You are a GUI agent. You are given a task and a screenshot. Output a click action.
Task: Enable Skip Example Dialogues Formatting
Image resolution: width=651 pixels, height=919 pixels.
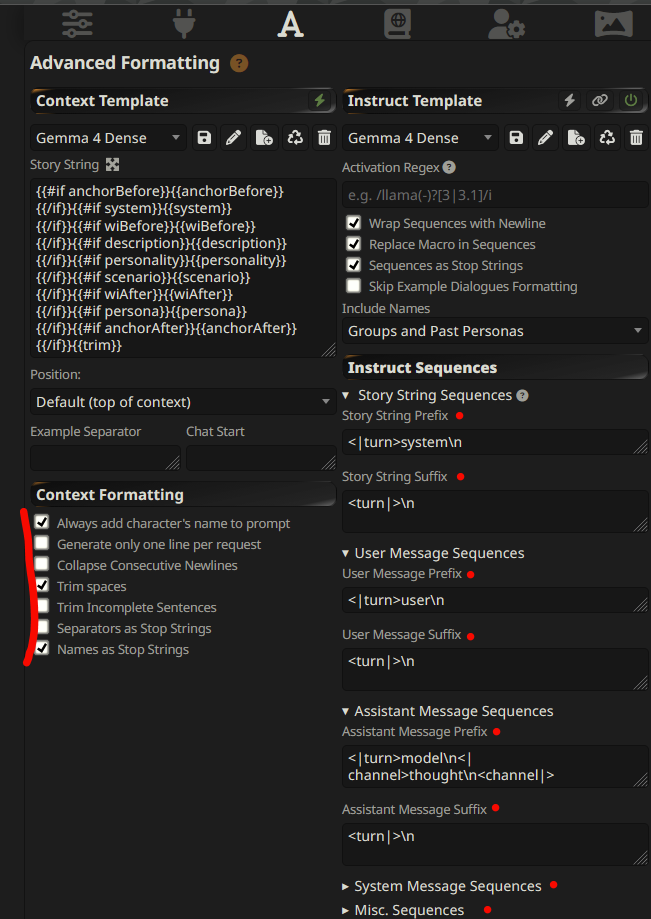(x=353, y=286)
